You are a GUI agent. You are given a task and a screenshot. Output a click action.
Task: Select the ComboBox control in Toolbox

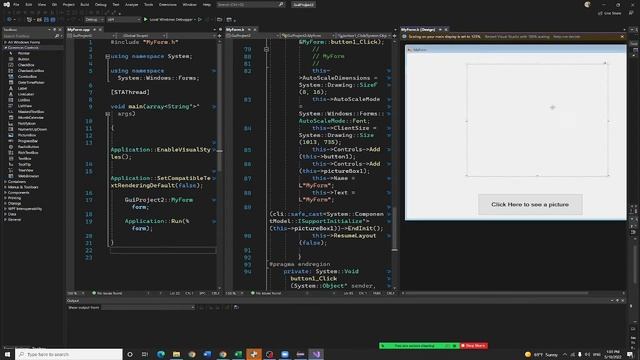tap(27, 76)
